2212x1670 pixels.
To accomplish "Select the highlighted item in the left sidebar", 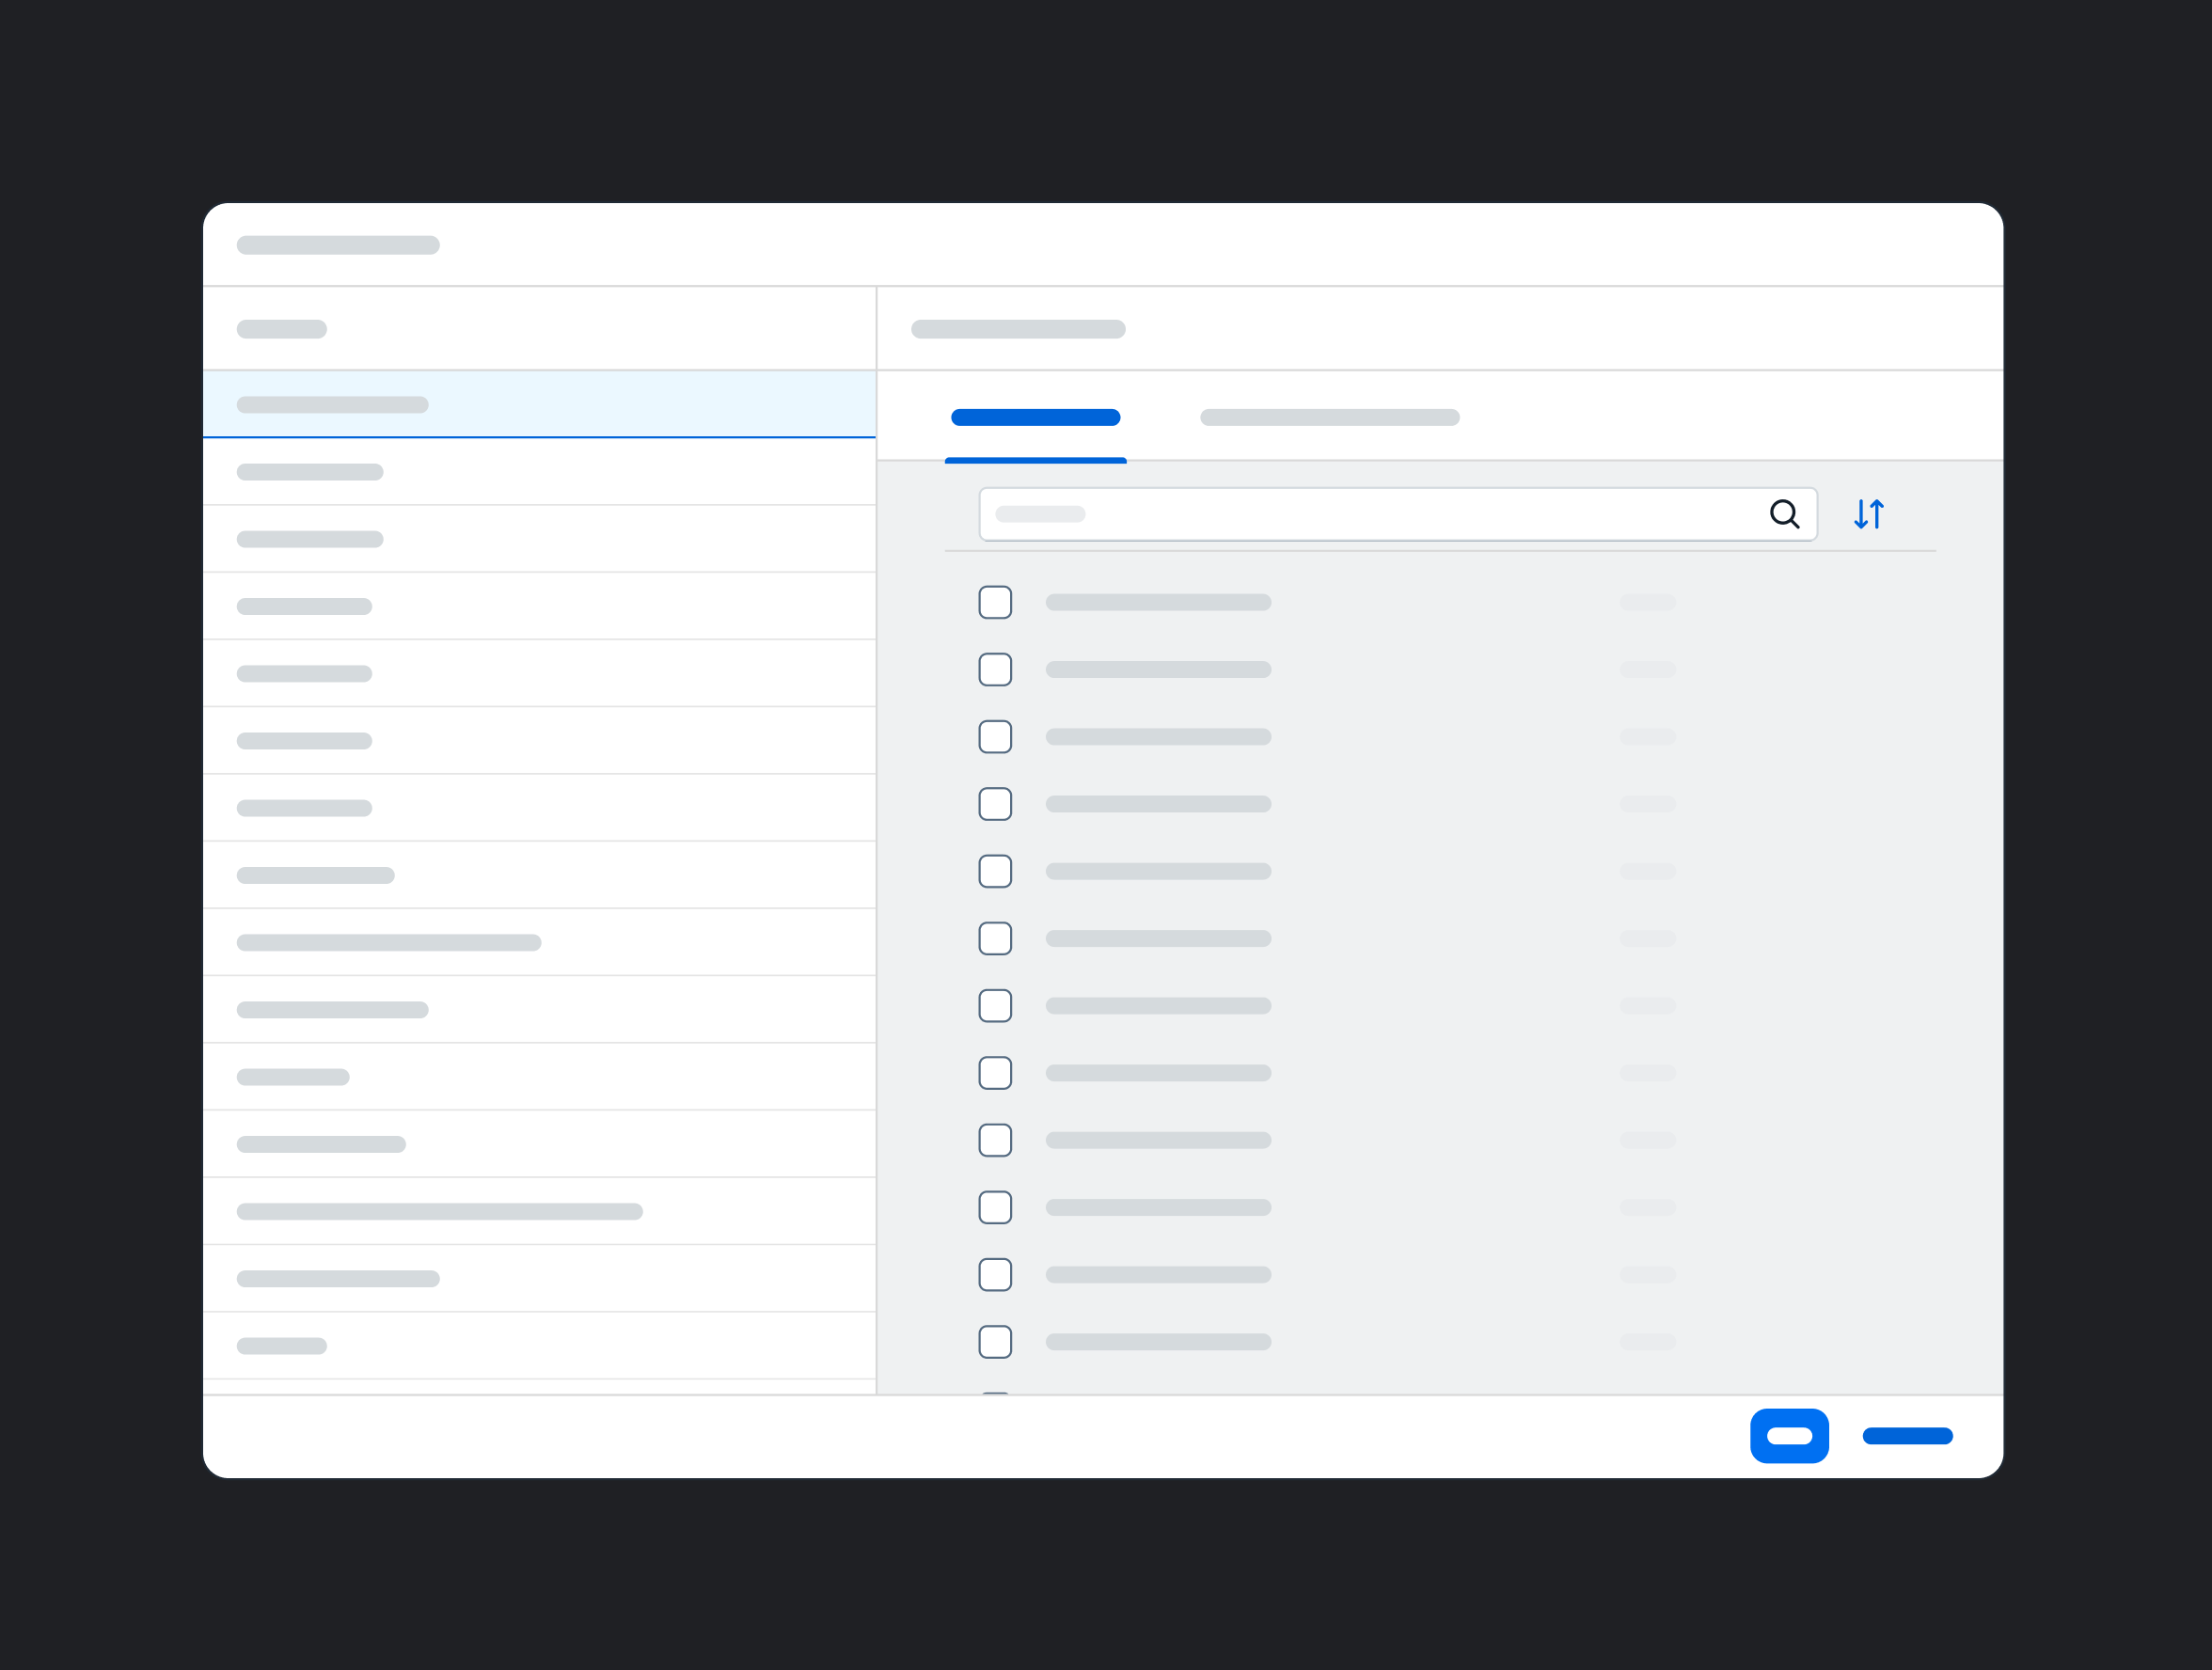I will tap(540, 404).
